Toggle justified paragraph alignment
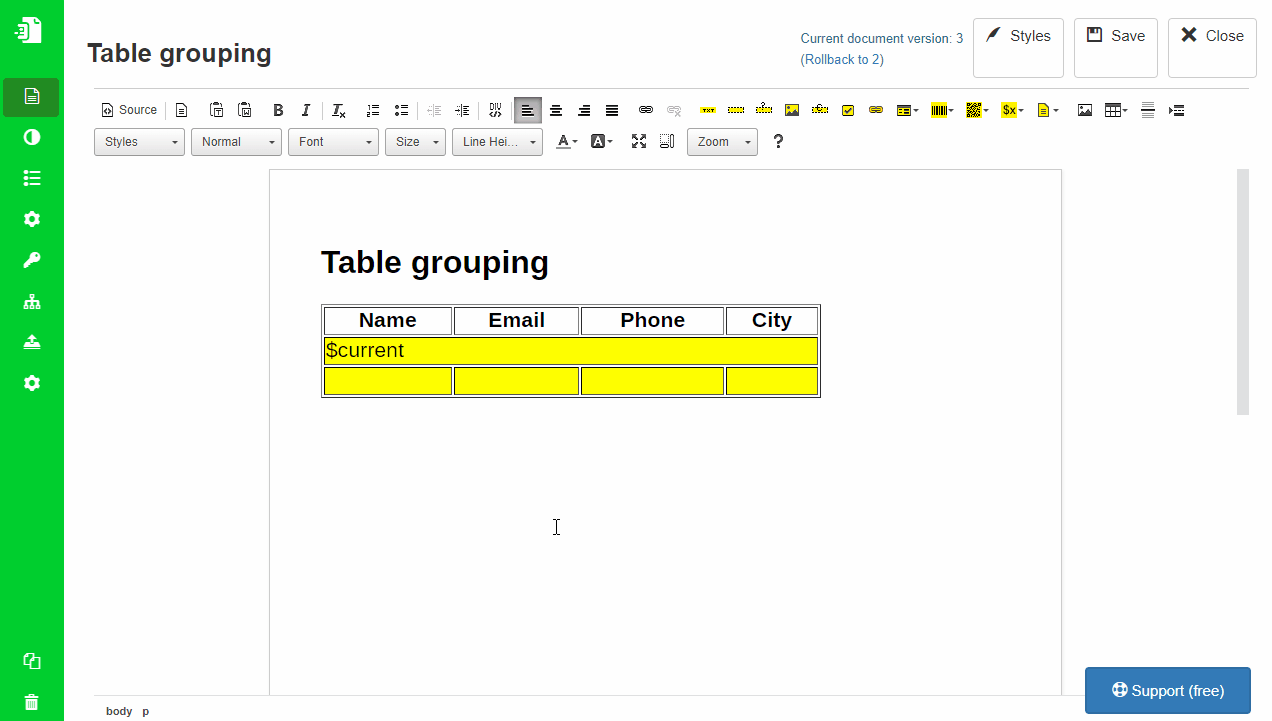Image resolution: width=1272 pixels, height=721 pixels. pos(611,110)
